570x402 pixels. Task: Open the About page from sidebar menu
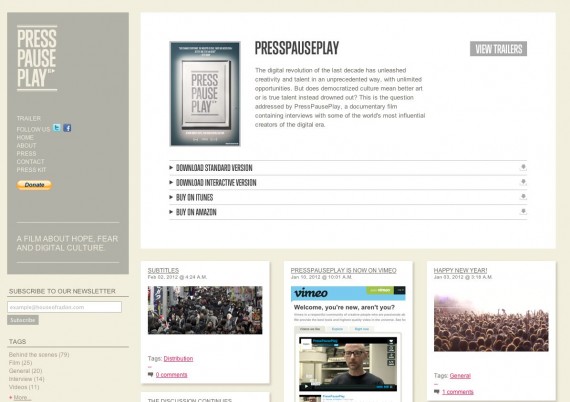point(26,145)
